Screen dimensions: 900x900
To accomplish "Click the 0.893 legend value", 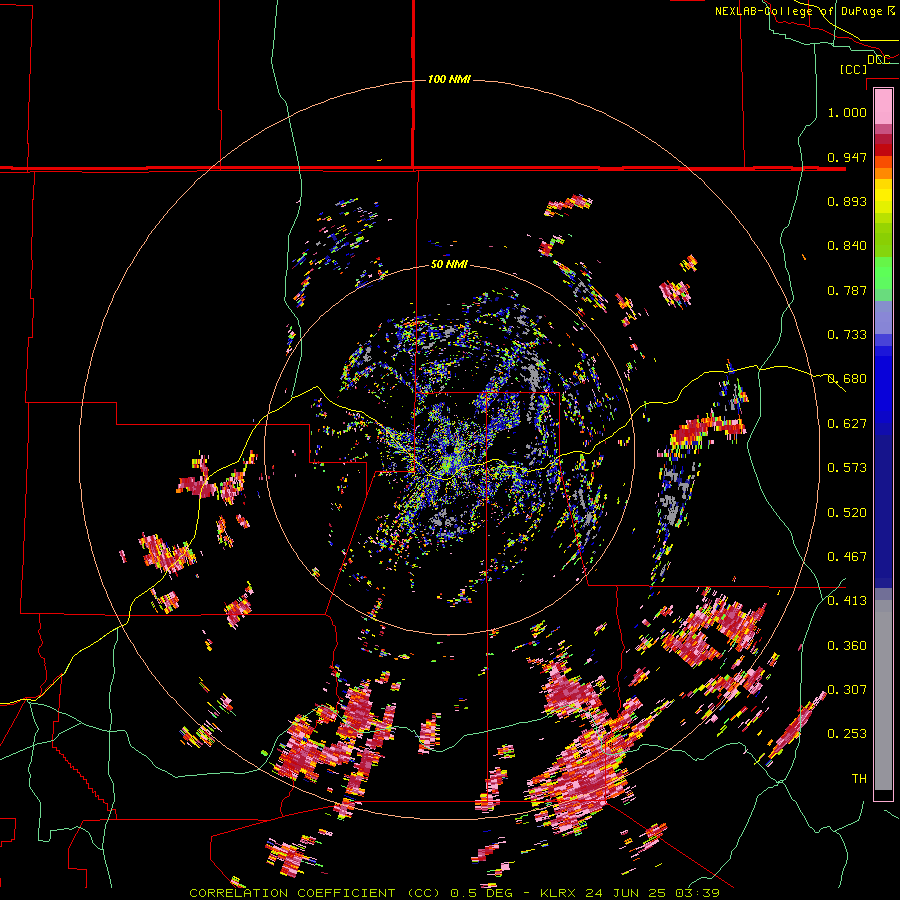I will 847,201.
